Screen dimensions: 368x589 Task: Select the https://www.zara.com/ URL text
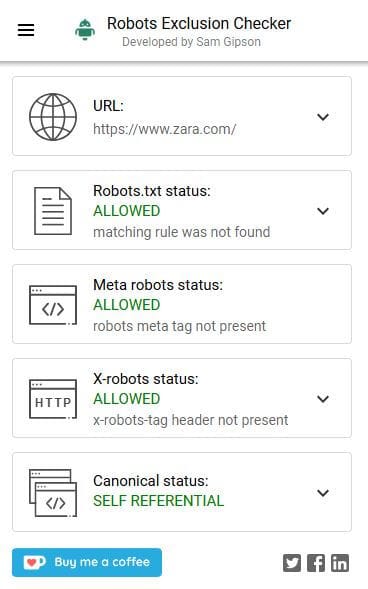click(x=164, y=129)
